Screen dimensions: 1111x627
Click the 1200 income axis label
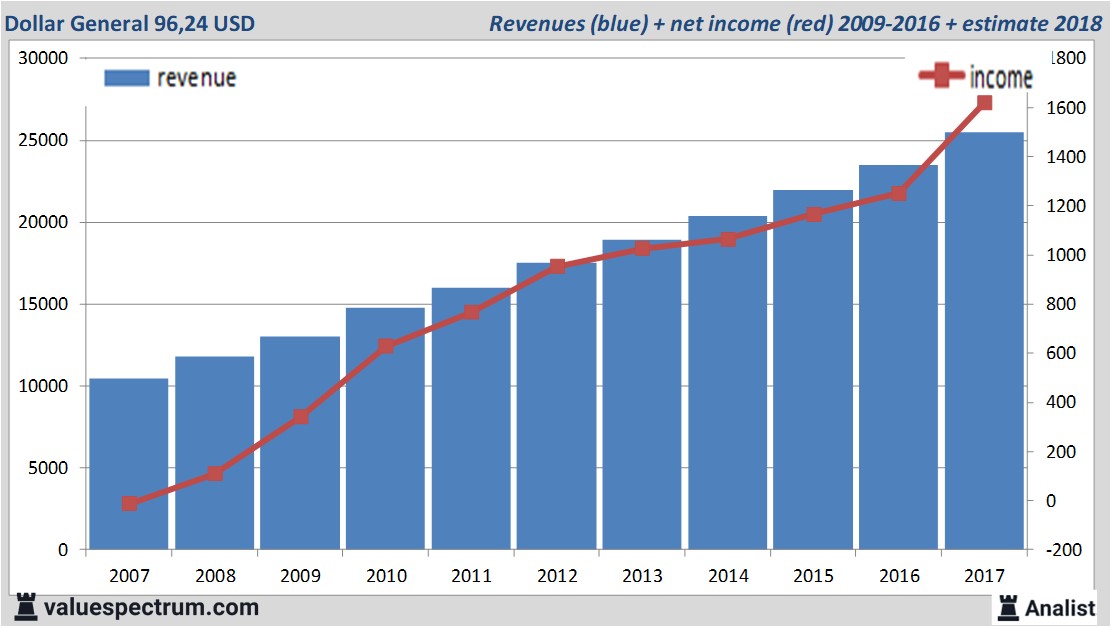pos(1066,206)
